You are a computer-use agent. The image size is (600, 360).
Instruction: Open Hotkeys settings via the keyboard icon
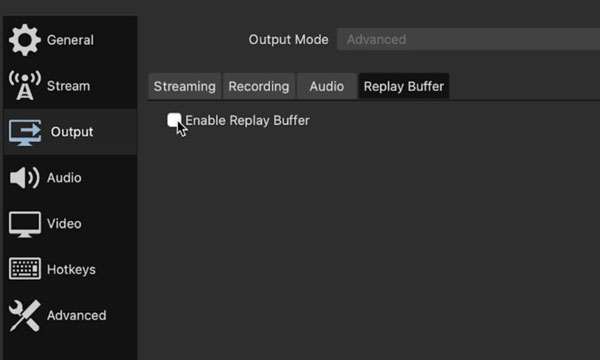tap(25, 269)
